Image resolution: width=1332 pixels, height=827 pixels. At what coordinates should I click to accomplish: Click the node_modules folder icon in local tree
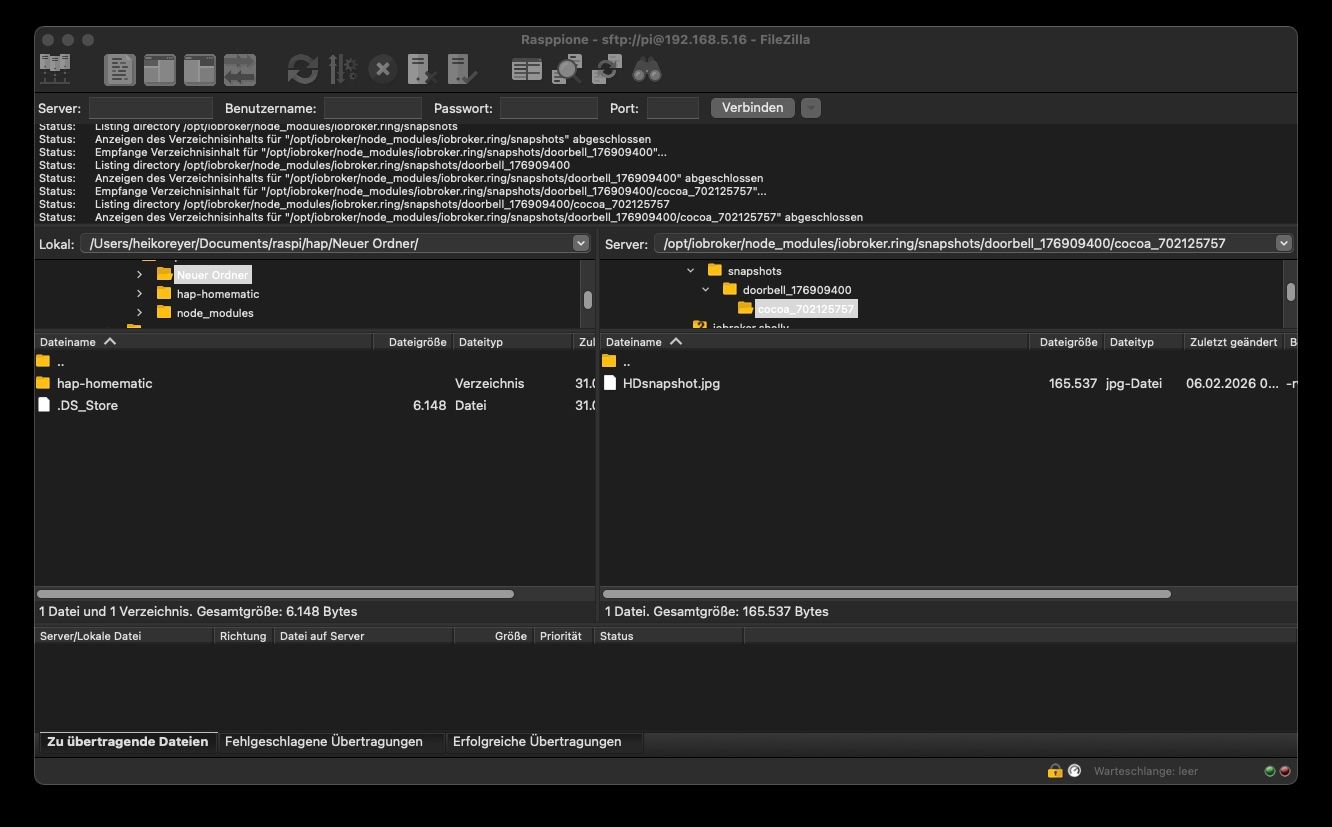point(164,312)
